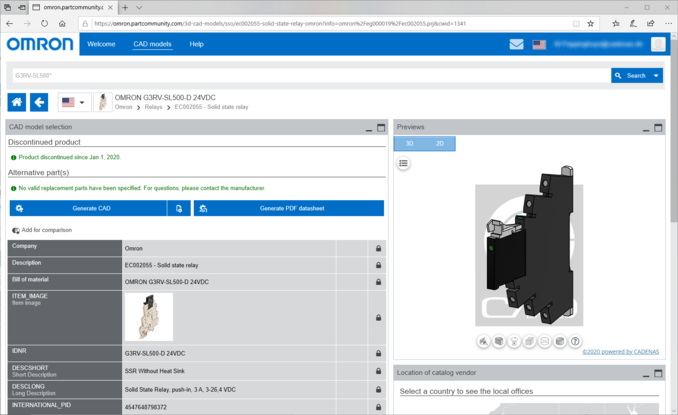678x415 pixels.
Task: Open the mail envelope icon in header
Action: 516,44
